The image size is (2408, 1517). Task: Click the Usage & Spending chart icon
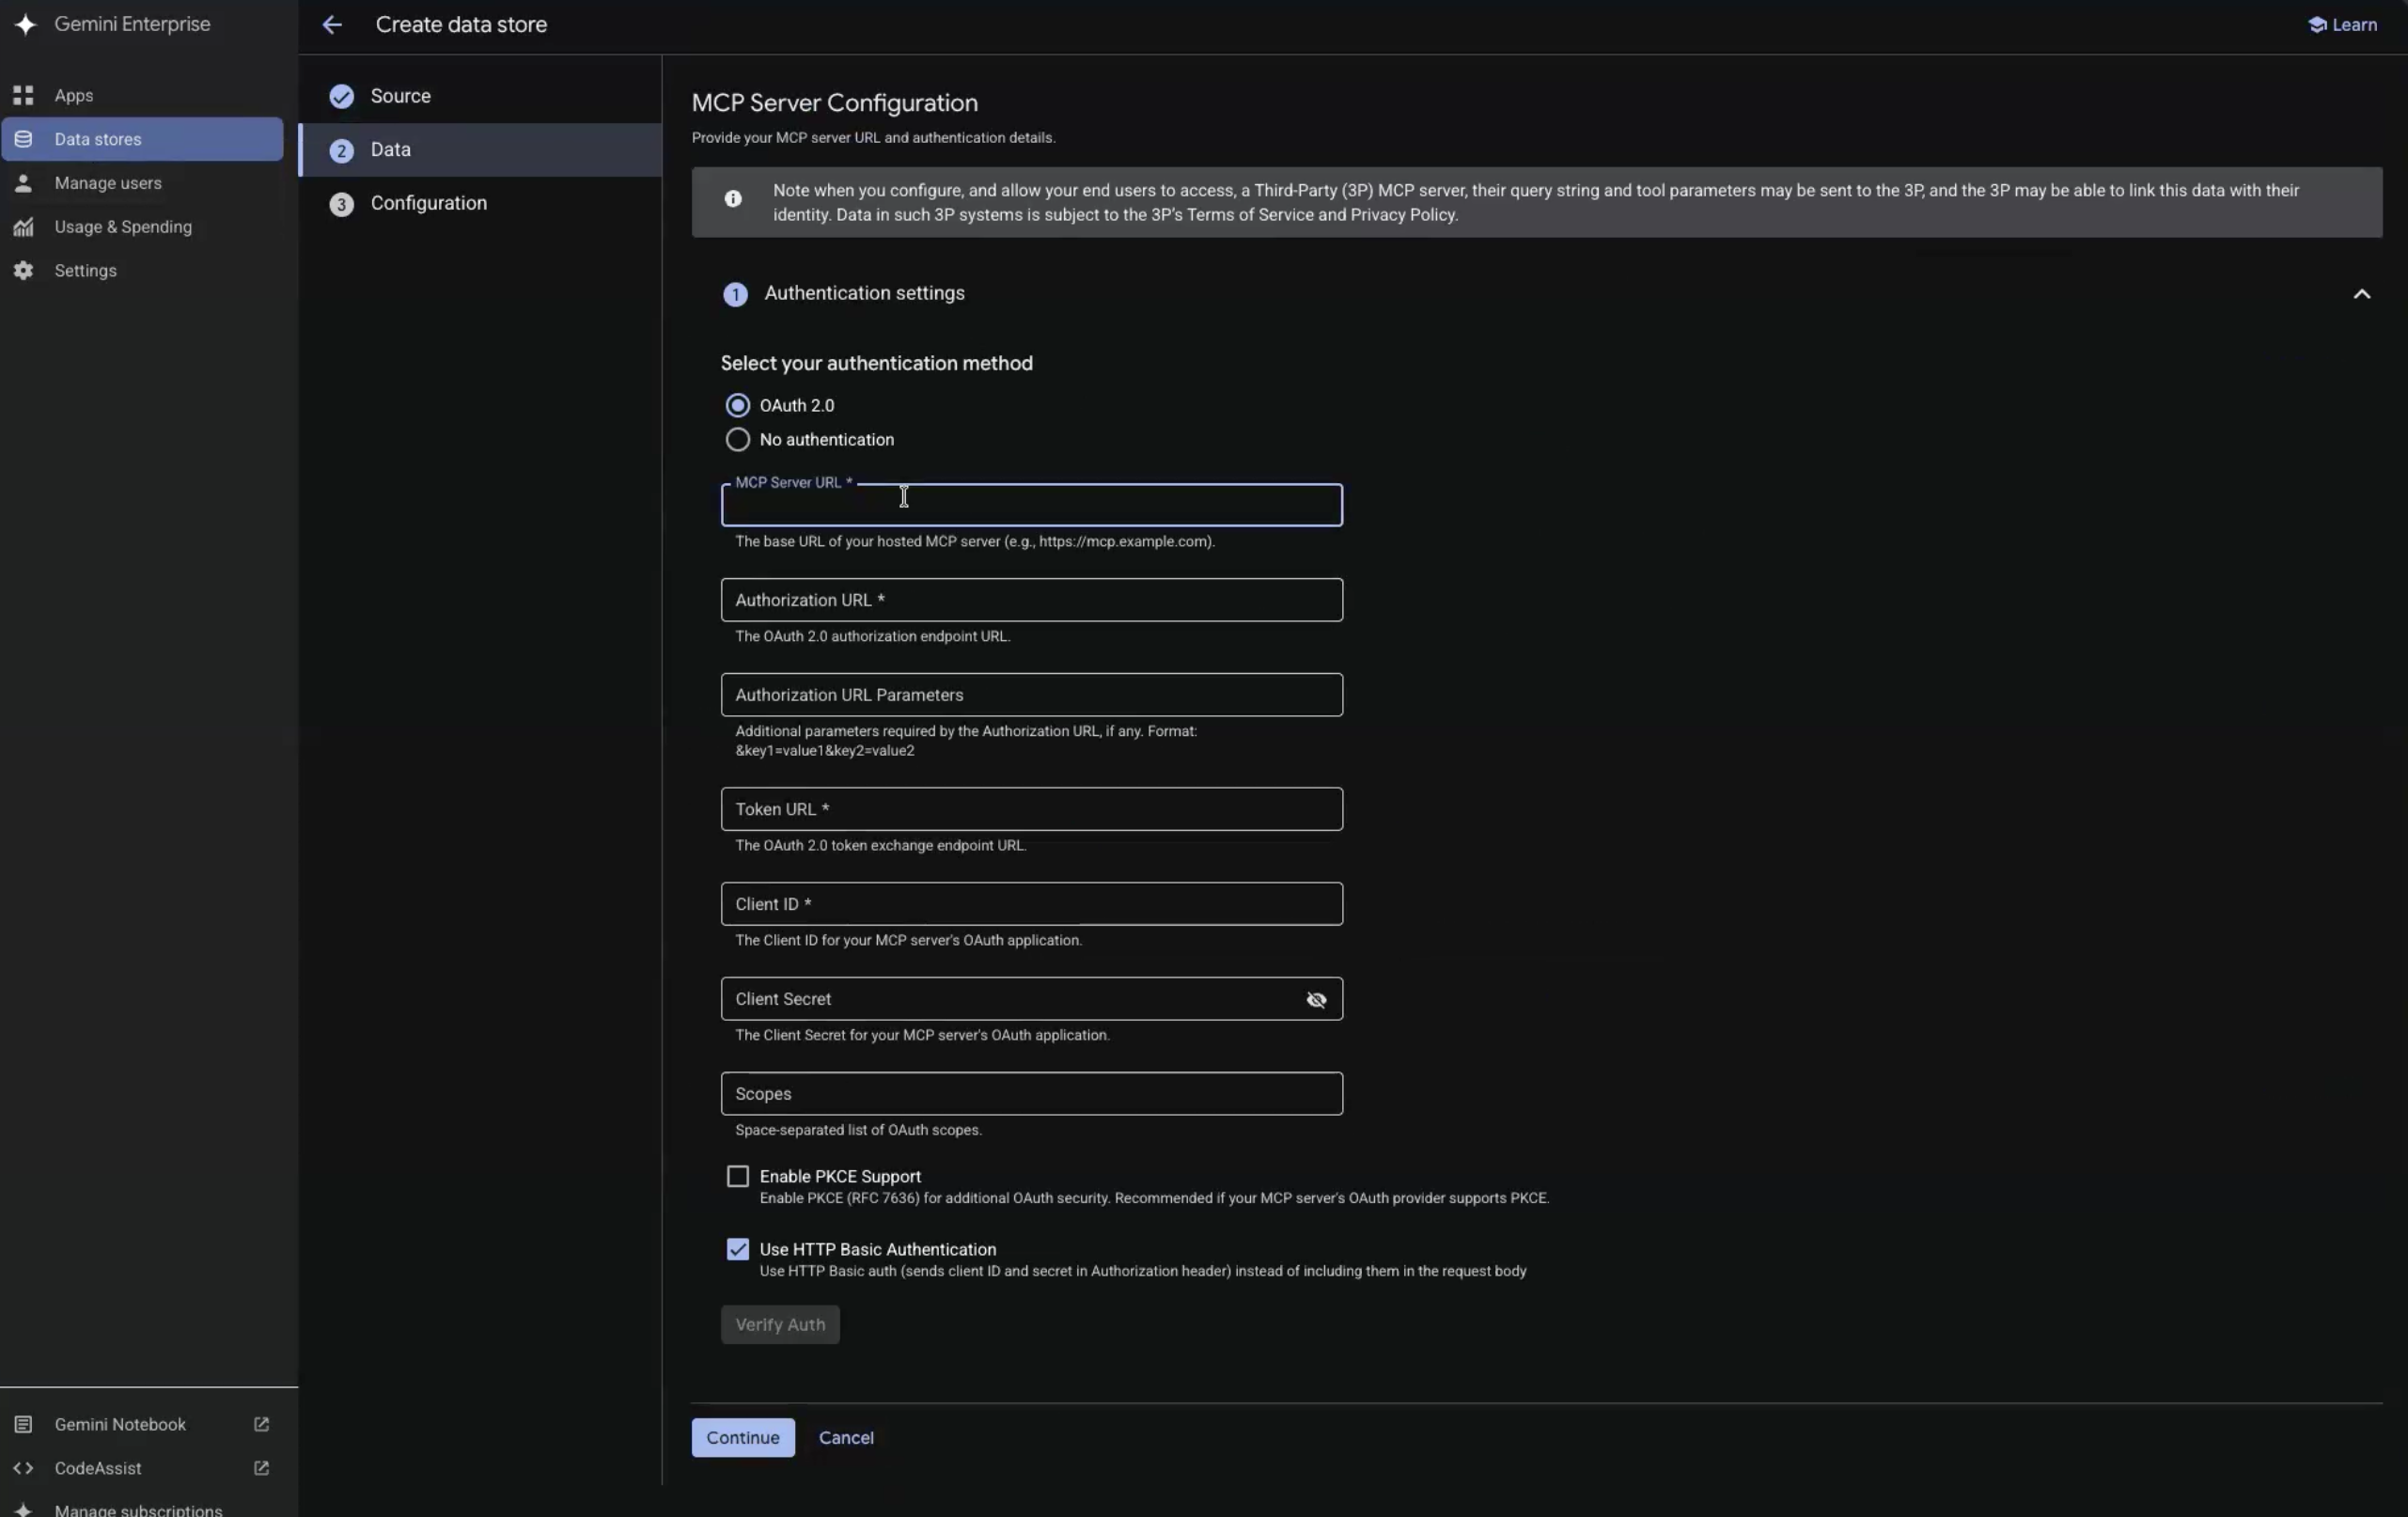coord(23,227)
